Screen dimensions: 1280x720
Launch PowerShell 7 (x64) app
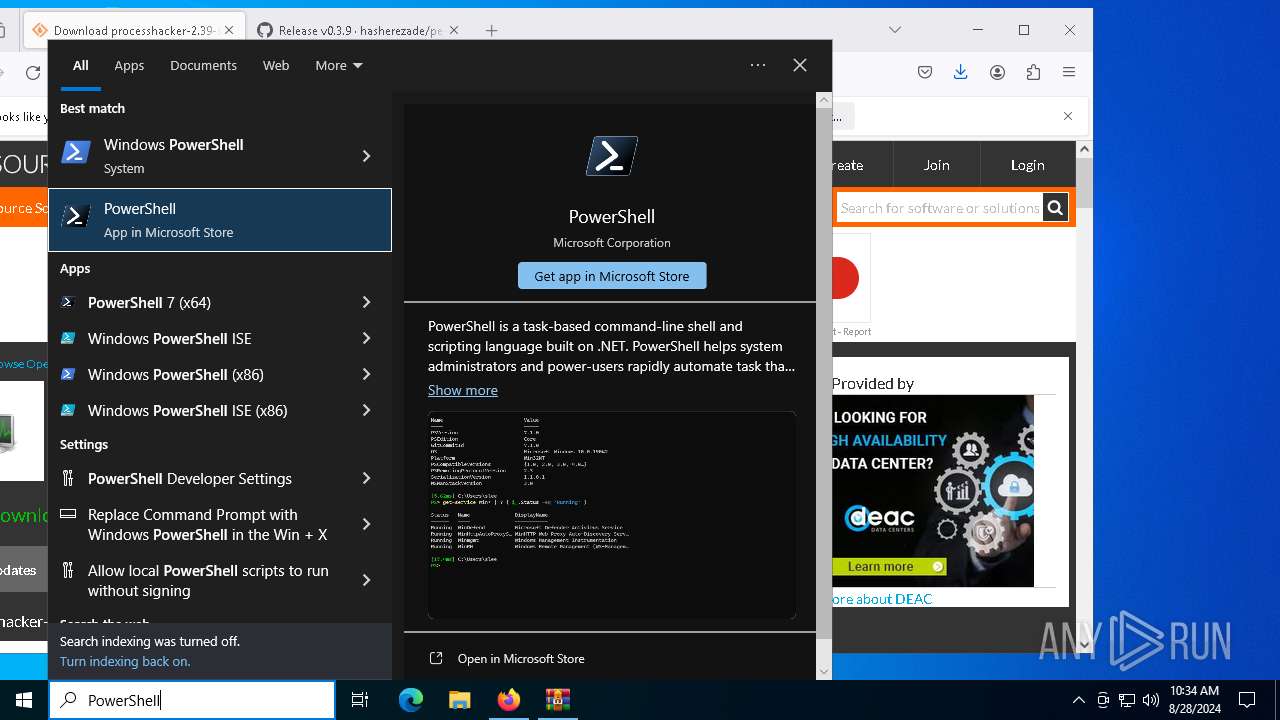click(196, 302)
